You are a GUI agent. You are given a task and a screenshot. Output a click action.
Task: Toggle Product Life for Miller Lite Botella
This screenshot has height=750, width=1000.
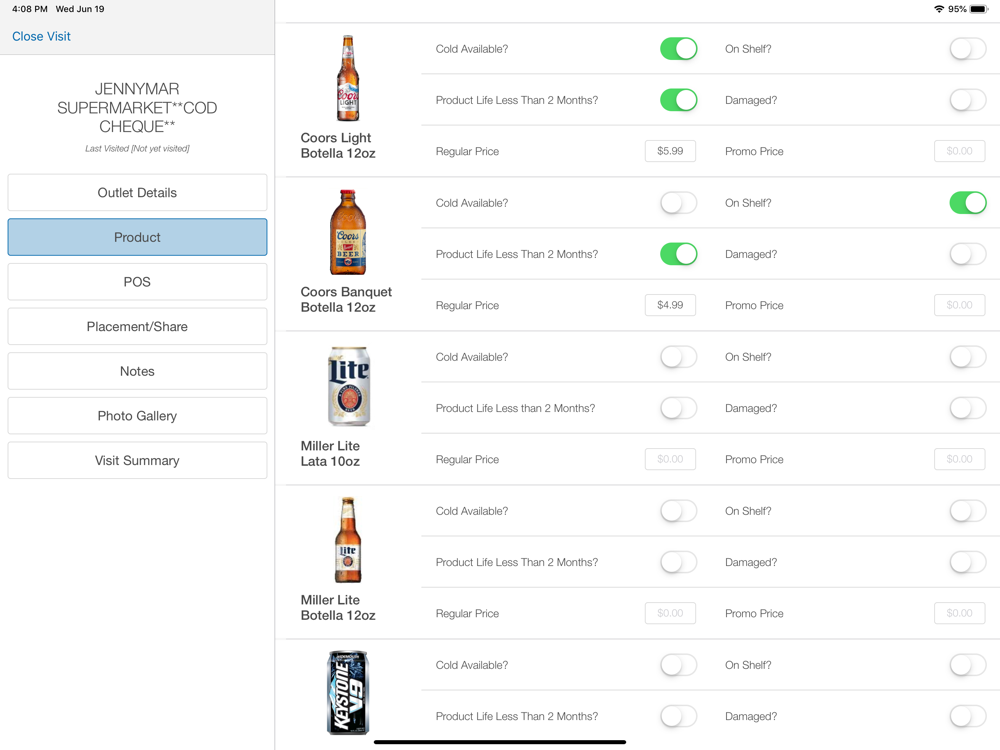click(679, 562)
